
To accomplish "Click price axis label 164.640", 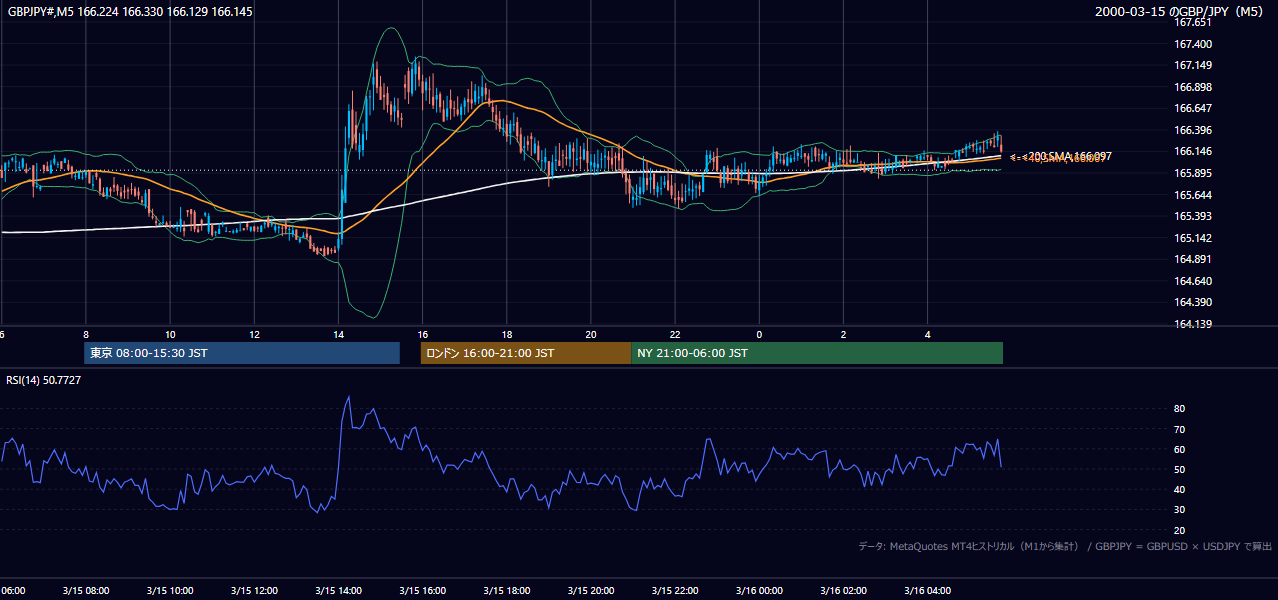I will pyautogui.click(x=1194, y=281).
